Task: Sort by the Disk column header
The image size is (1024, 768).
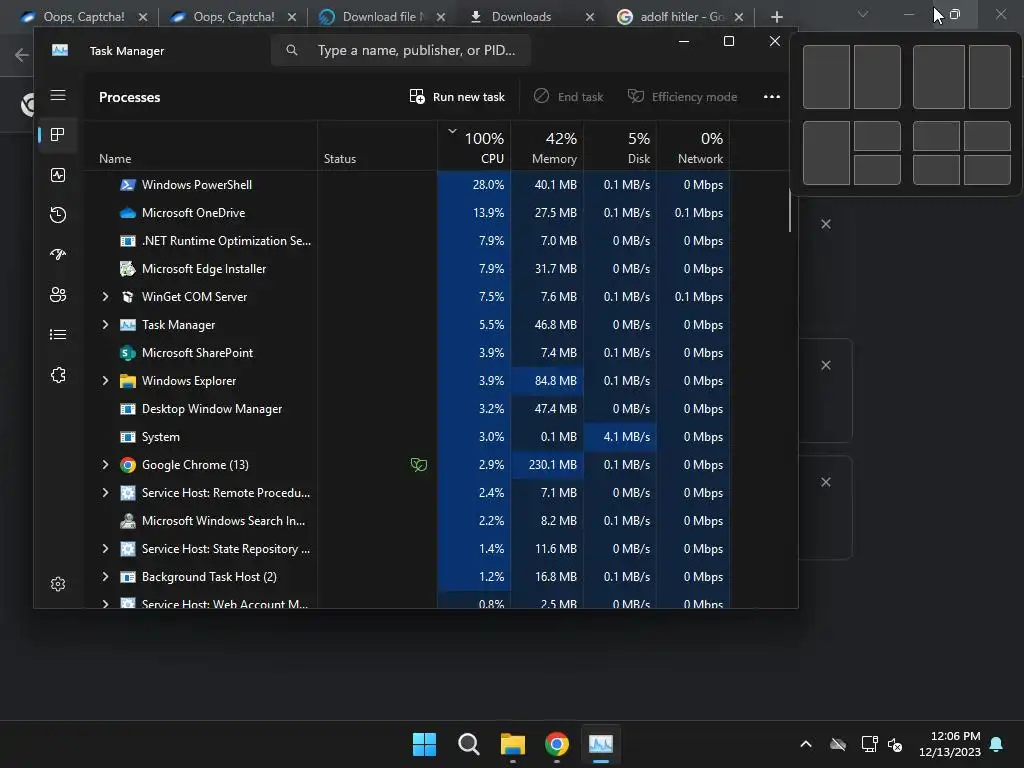Action: pos(620,147)
